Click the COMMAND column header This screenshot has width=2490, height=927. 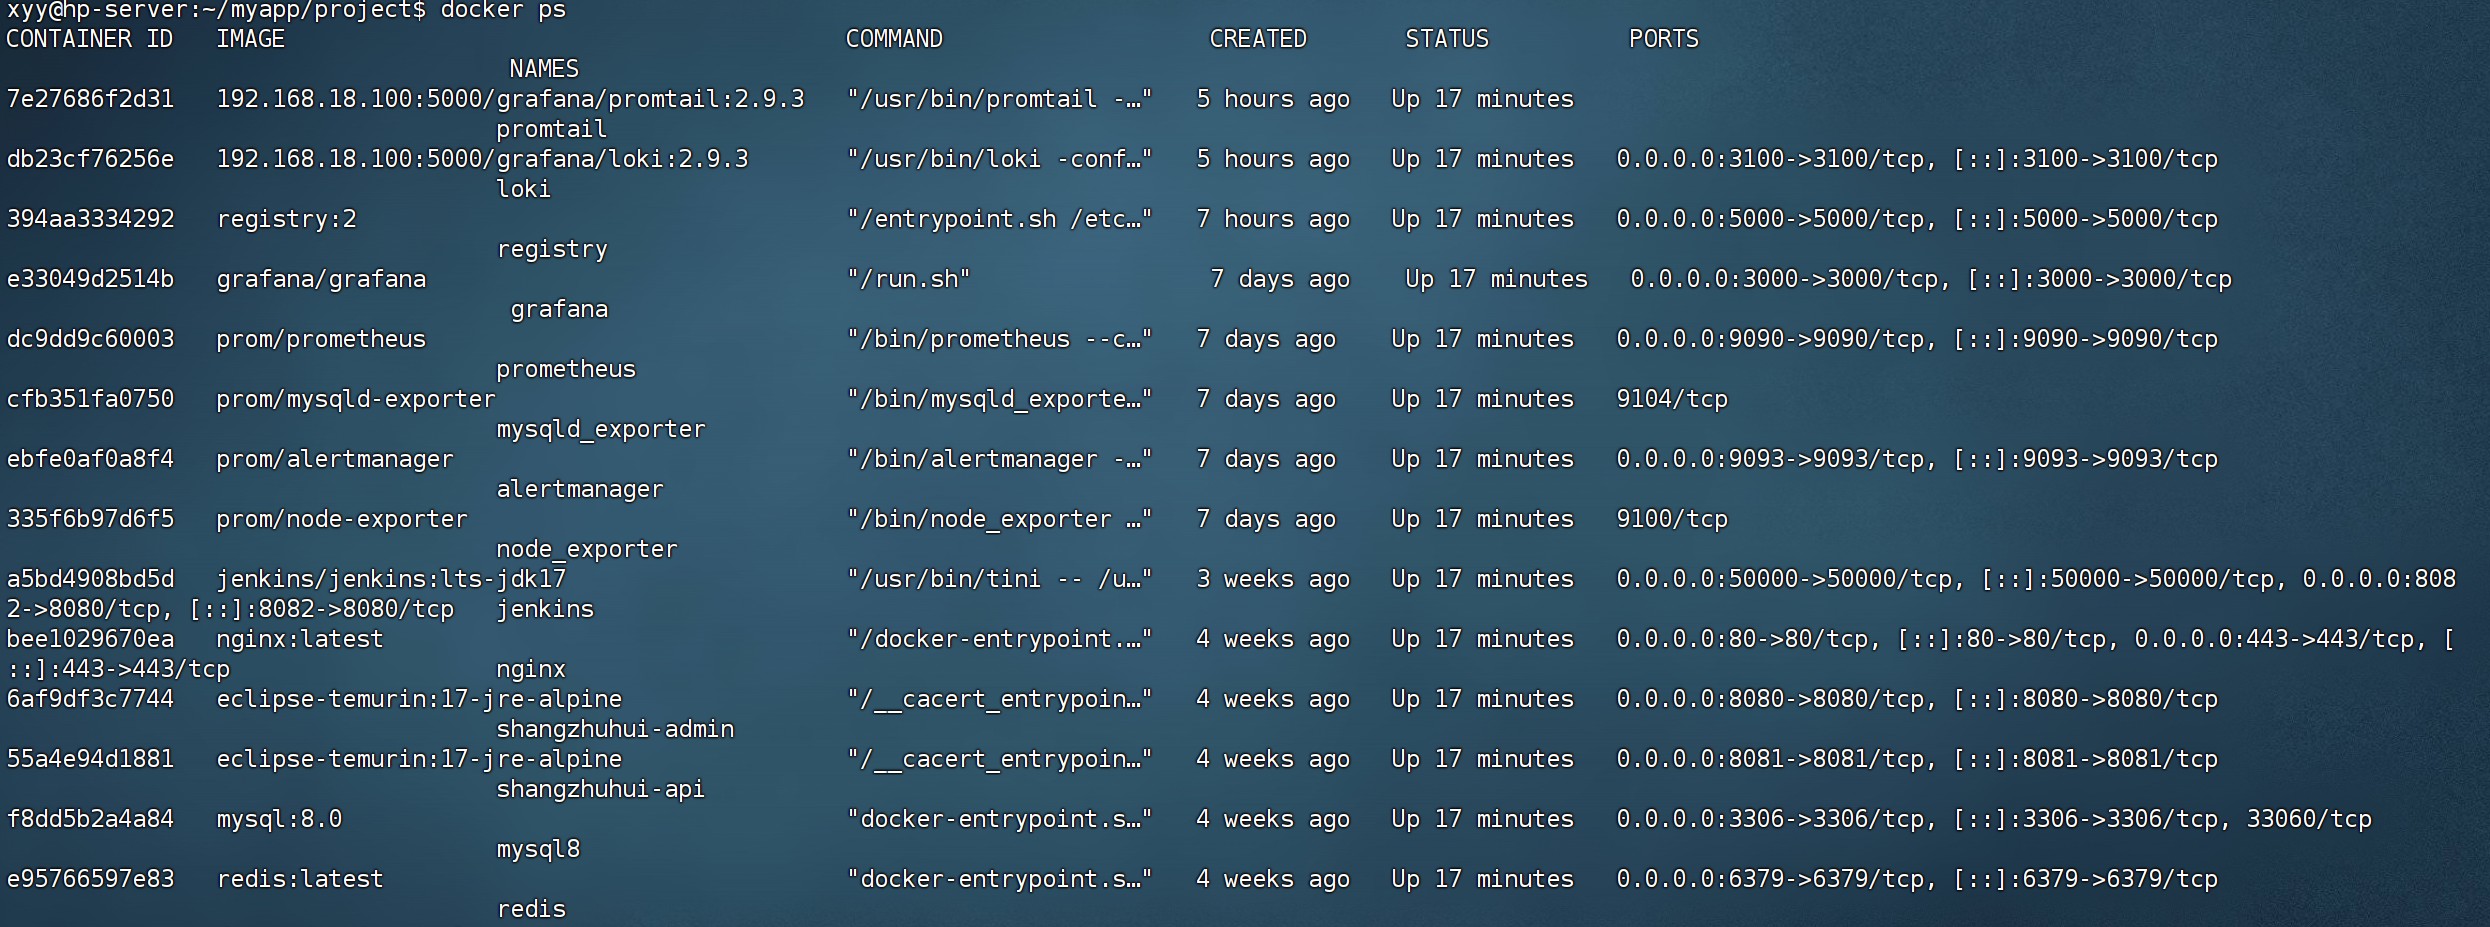point(894,39)
